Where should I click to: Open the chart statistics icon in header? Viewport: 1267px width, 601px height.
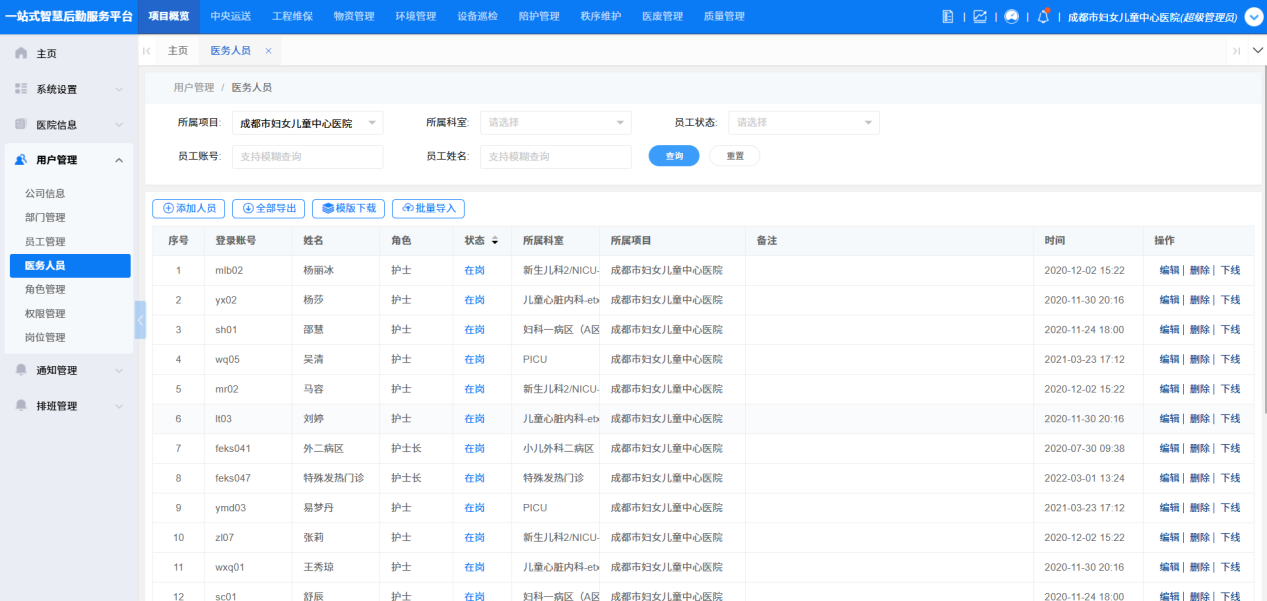[x=979, y=17]
